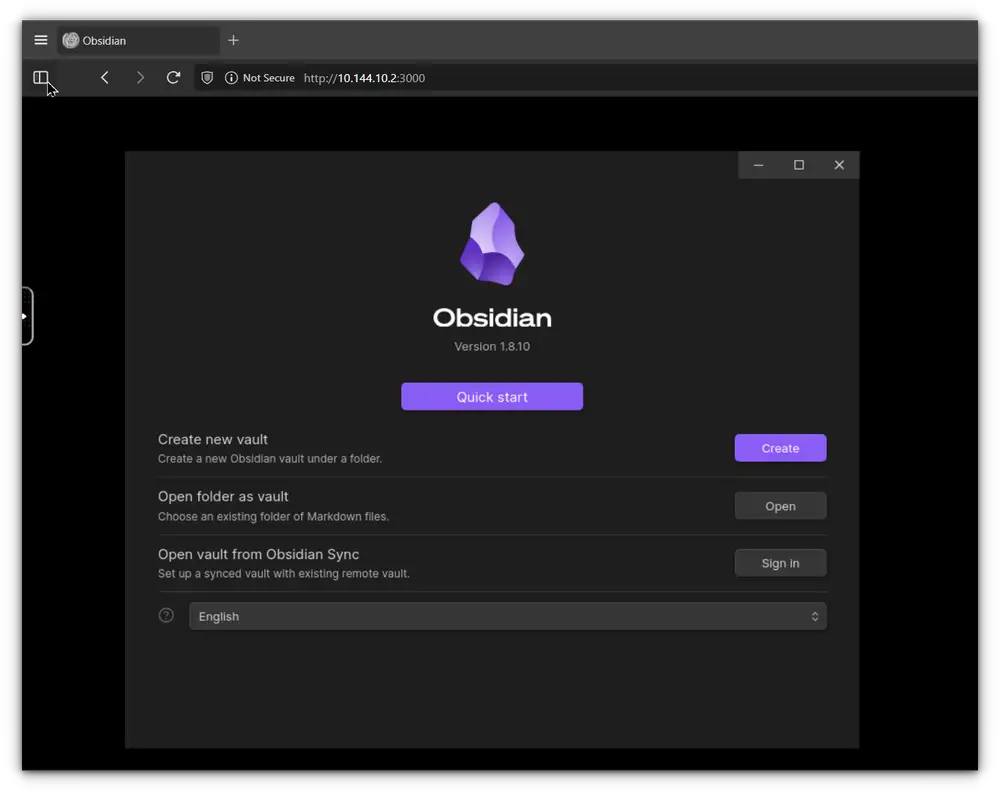
Task: Click the Not Secure site info icon
Action: tap(231, 77)
